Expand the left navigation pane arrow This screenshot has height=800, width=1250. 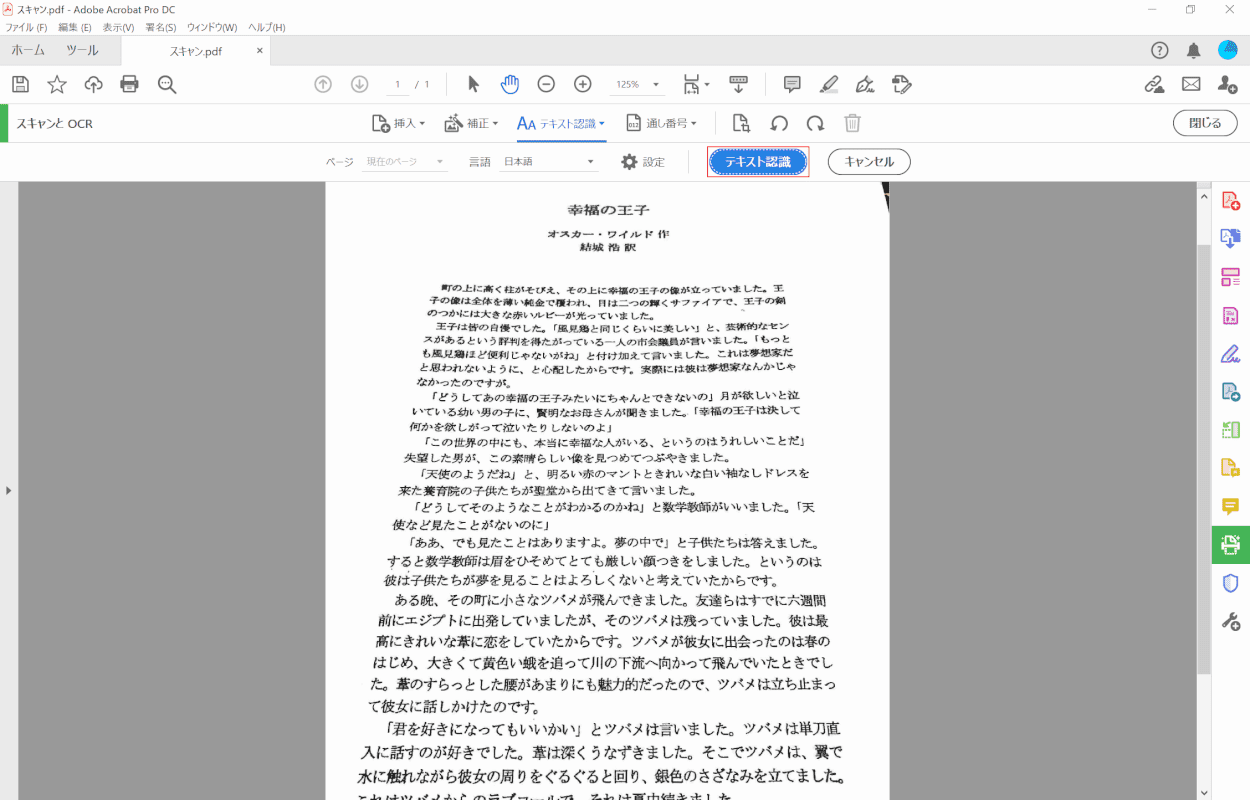tap(9, 490)
